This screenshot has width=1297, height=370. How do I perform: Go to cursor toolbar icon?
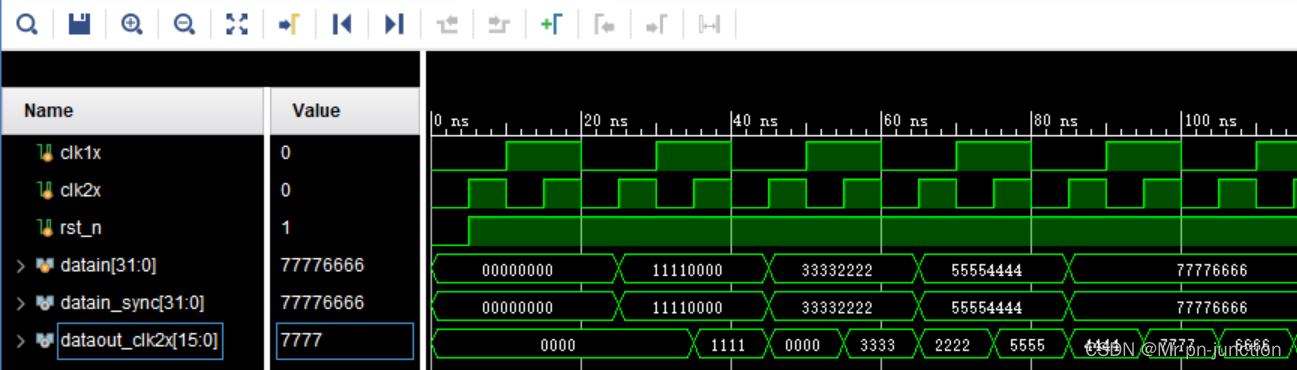[289, 24]
